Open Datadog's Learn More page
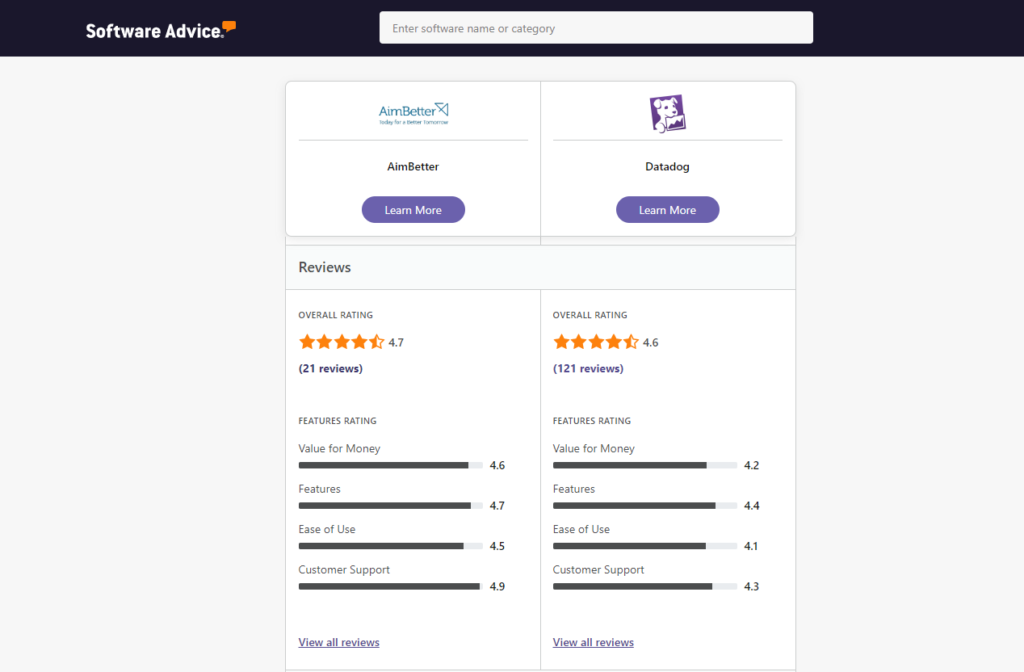This screenshot has height=672, width=1024. click(667, 209)
